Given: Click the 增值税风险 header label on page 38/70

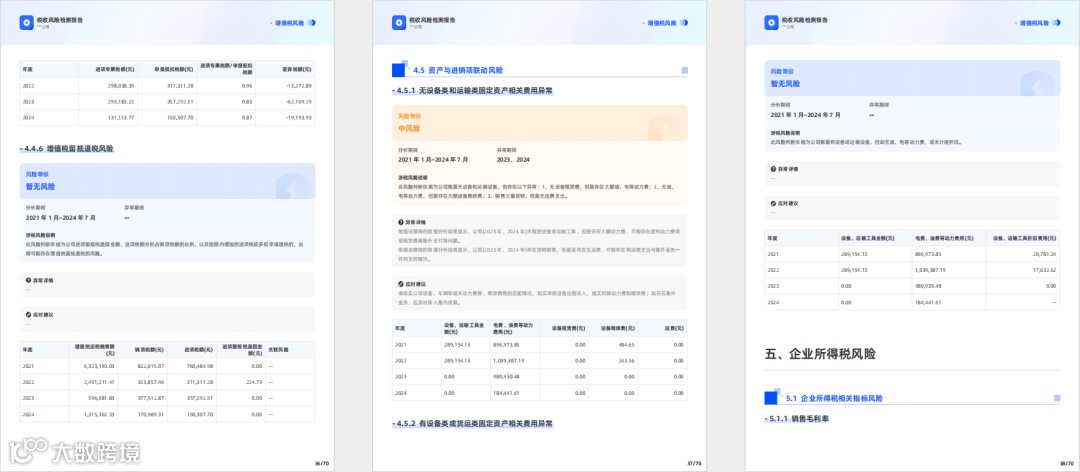Looking at the screenshot, I should pos(1033,23).
